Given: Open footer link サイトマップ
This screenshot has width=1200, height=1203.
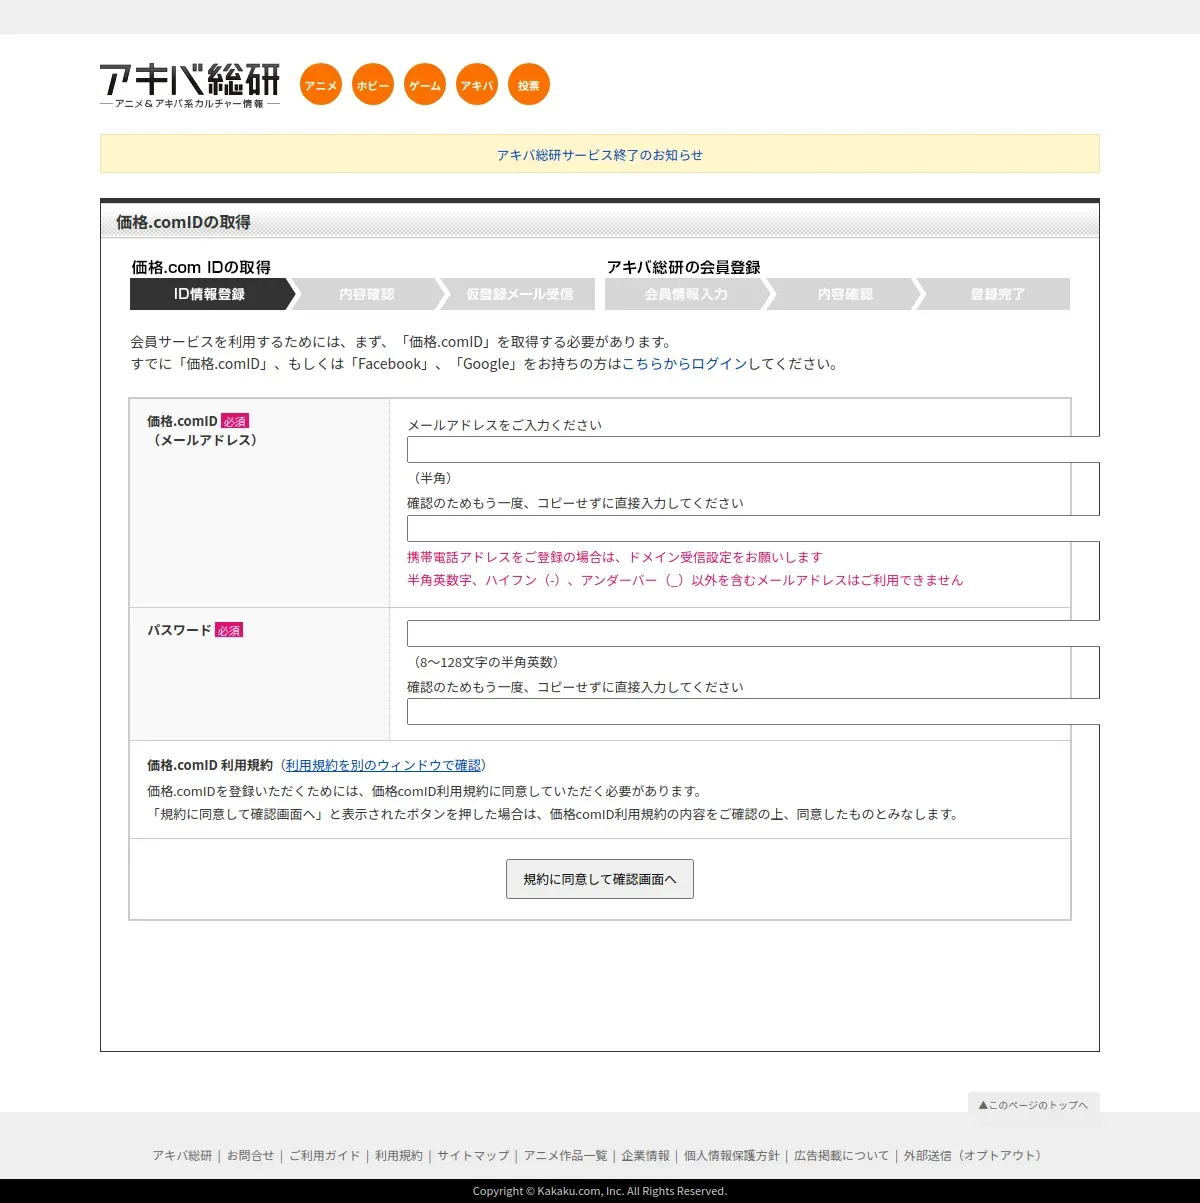Looking at the screenshot, I should point(473,1155).
